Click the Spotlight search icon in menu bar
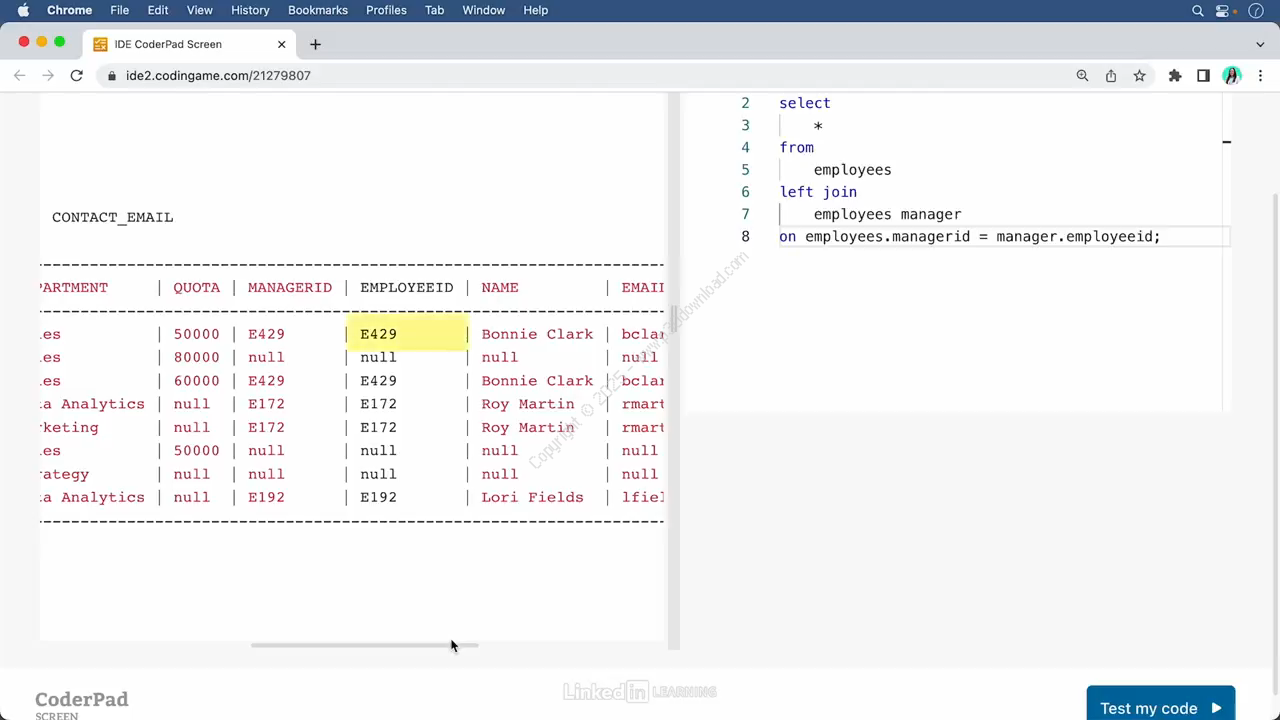The height and width of the screenshot is (720, 1280). click(1198, 10)
